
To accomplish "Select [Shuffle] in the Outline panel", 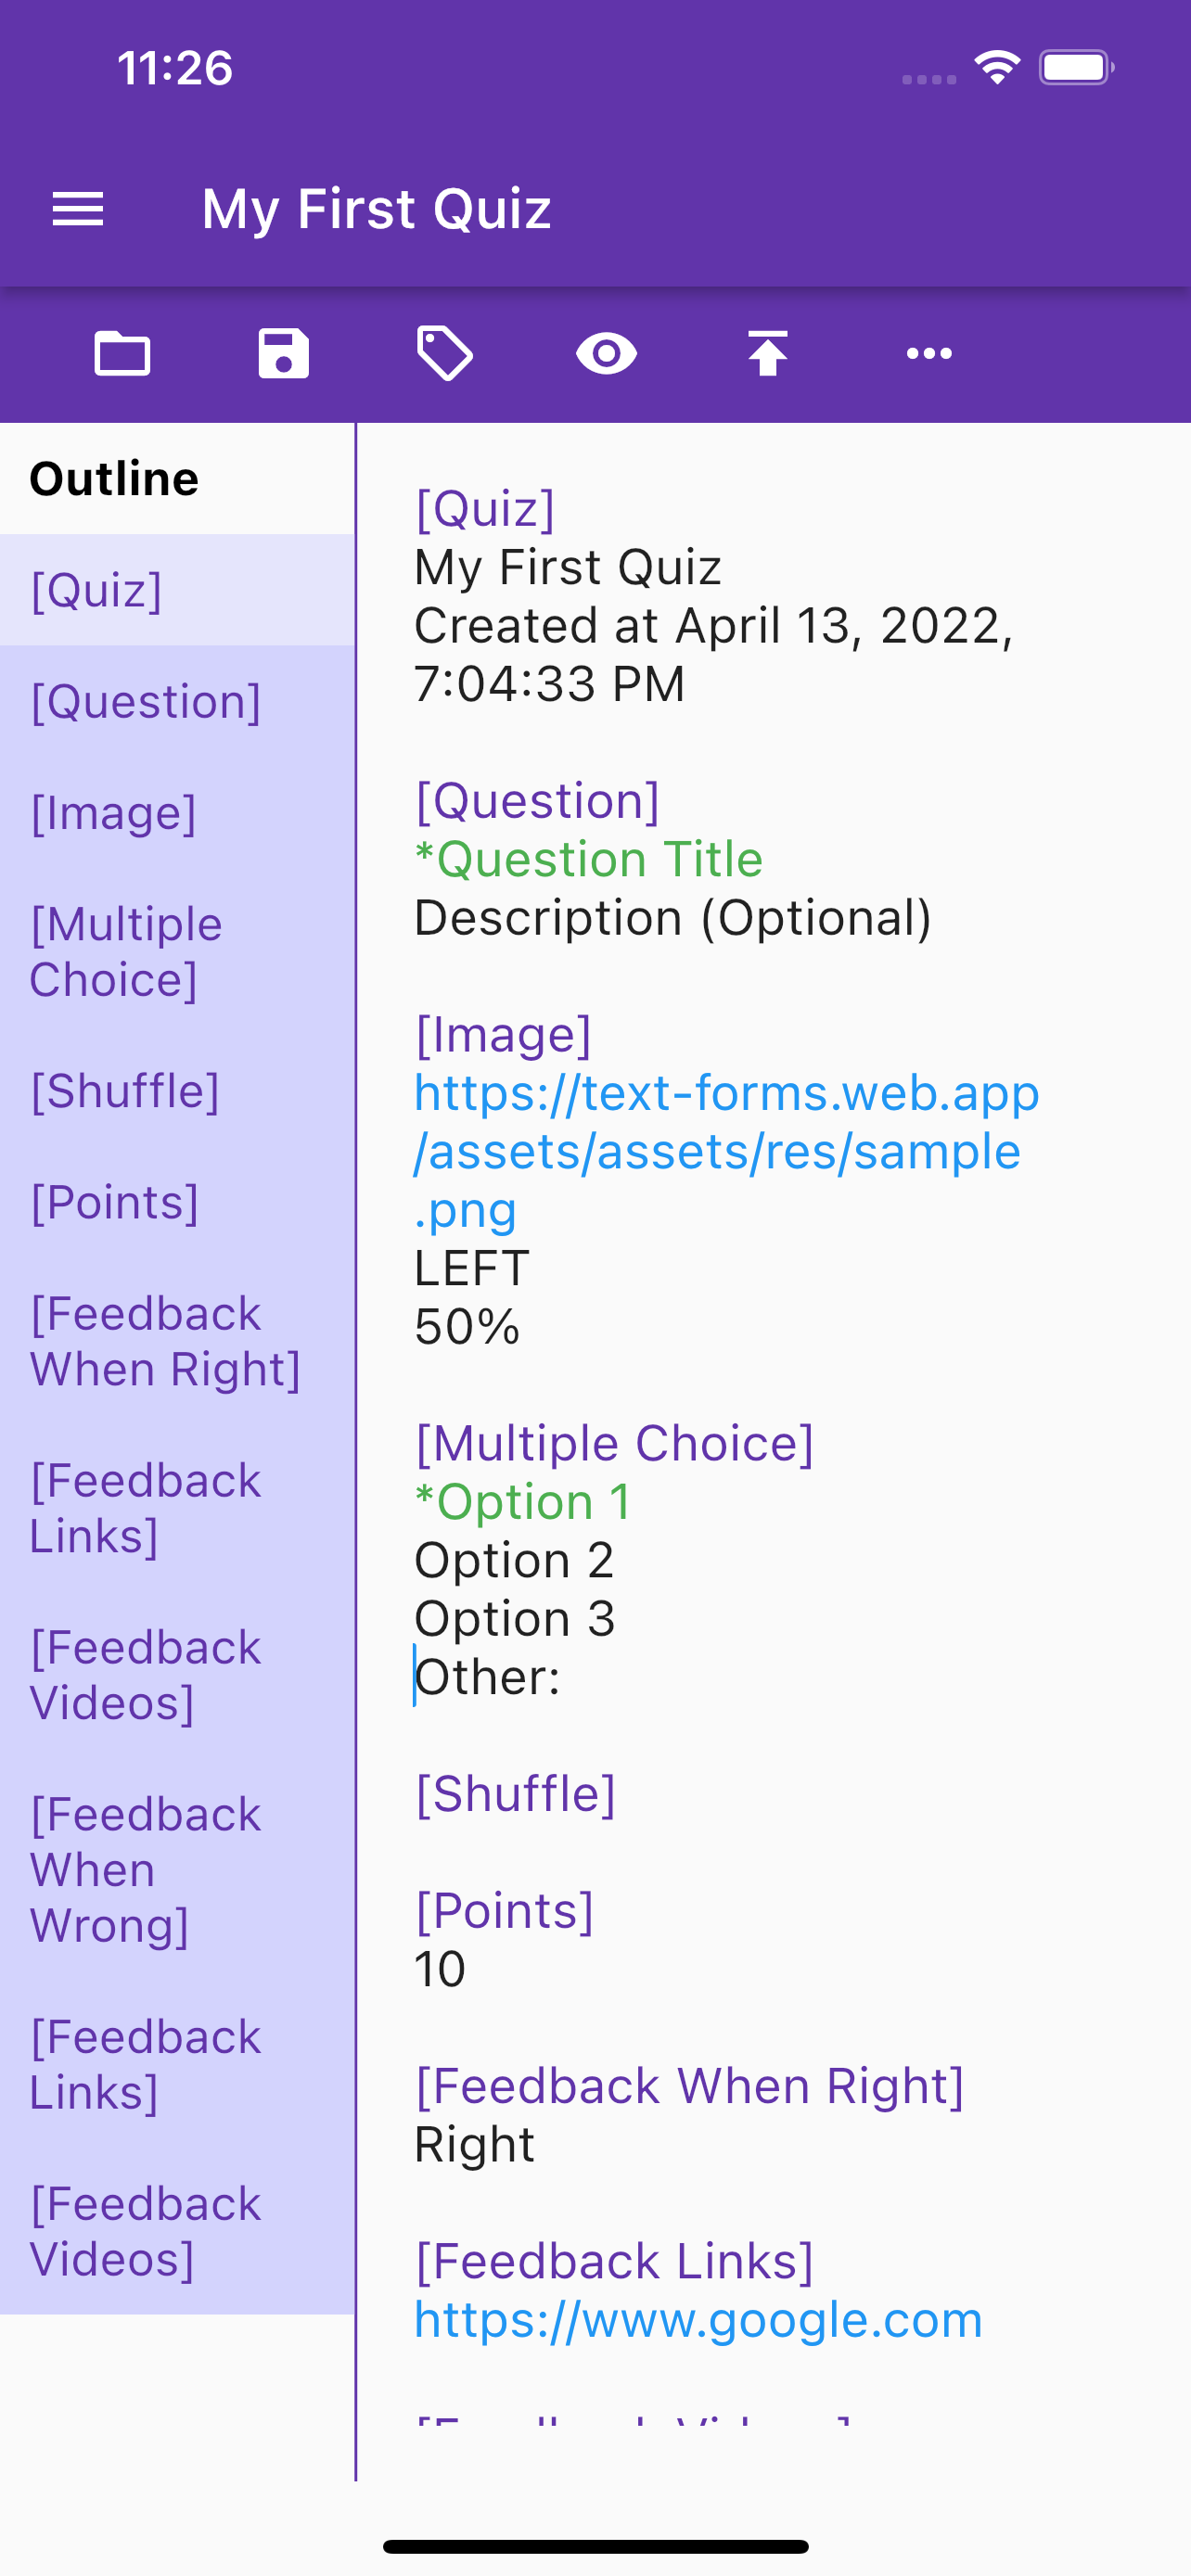I will (122, 1092).
